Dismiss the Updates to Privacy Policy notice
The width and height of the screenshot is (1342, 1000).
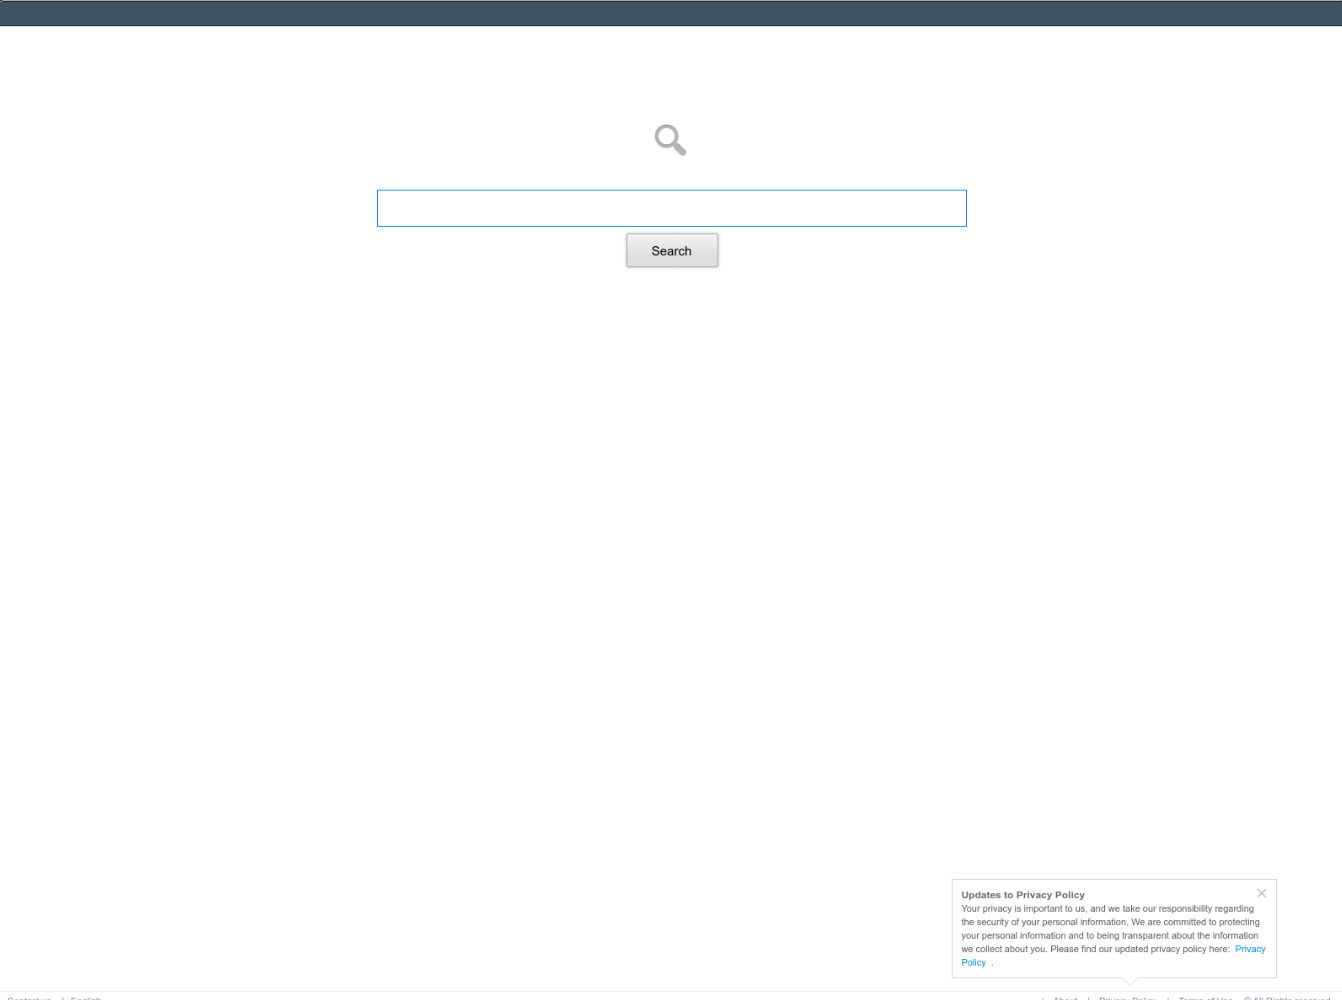[x=1261, y=893]
